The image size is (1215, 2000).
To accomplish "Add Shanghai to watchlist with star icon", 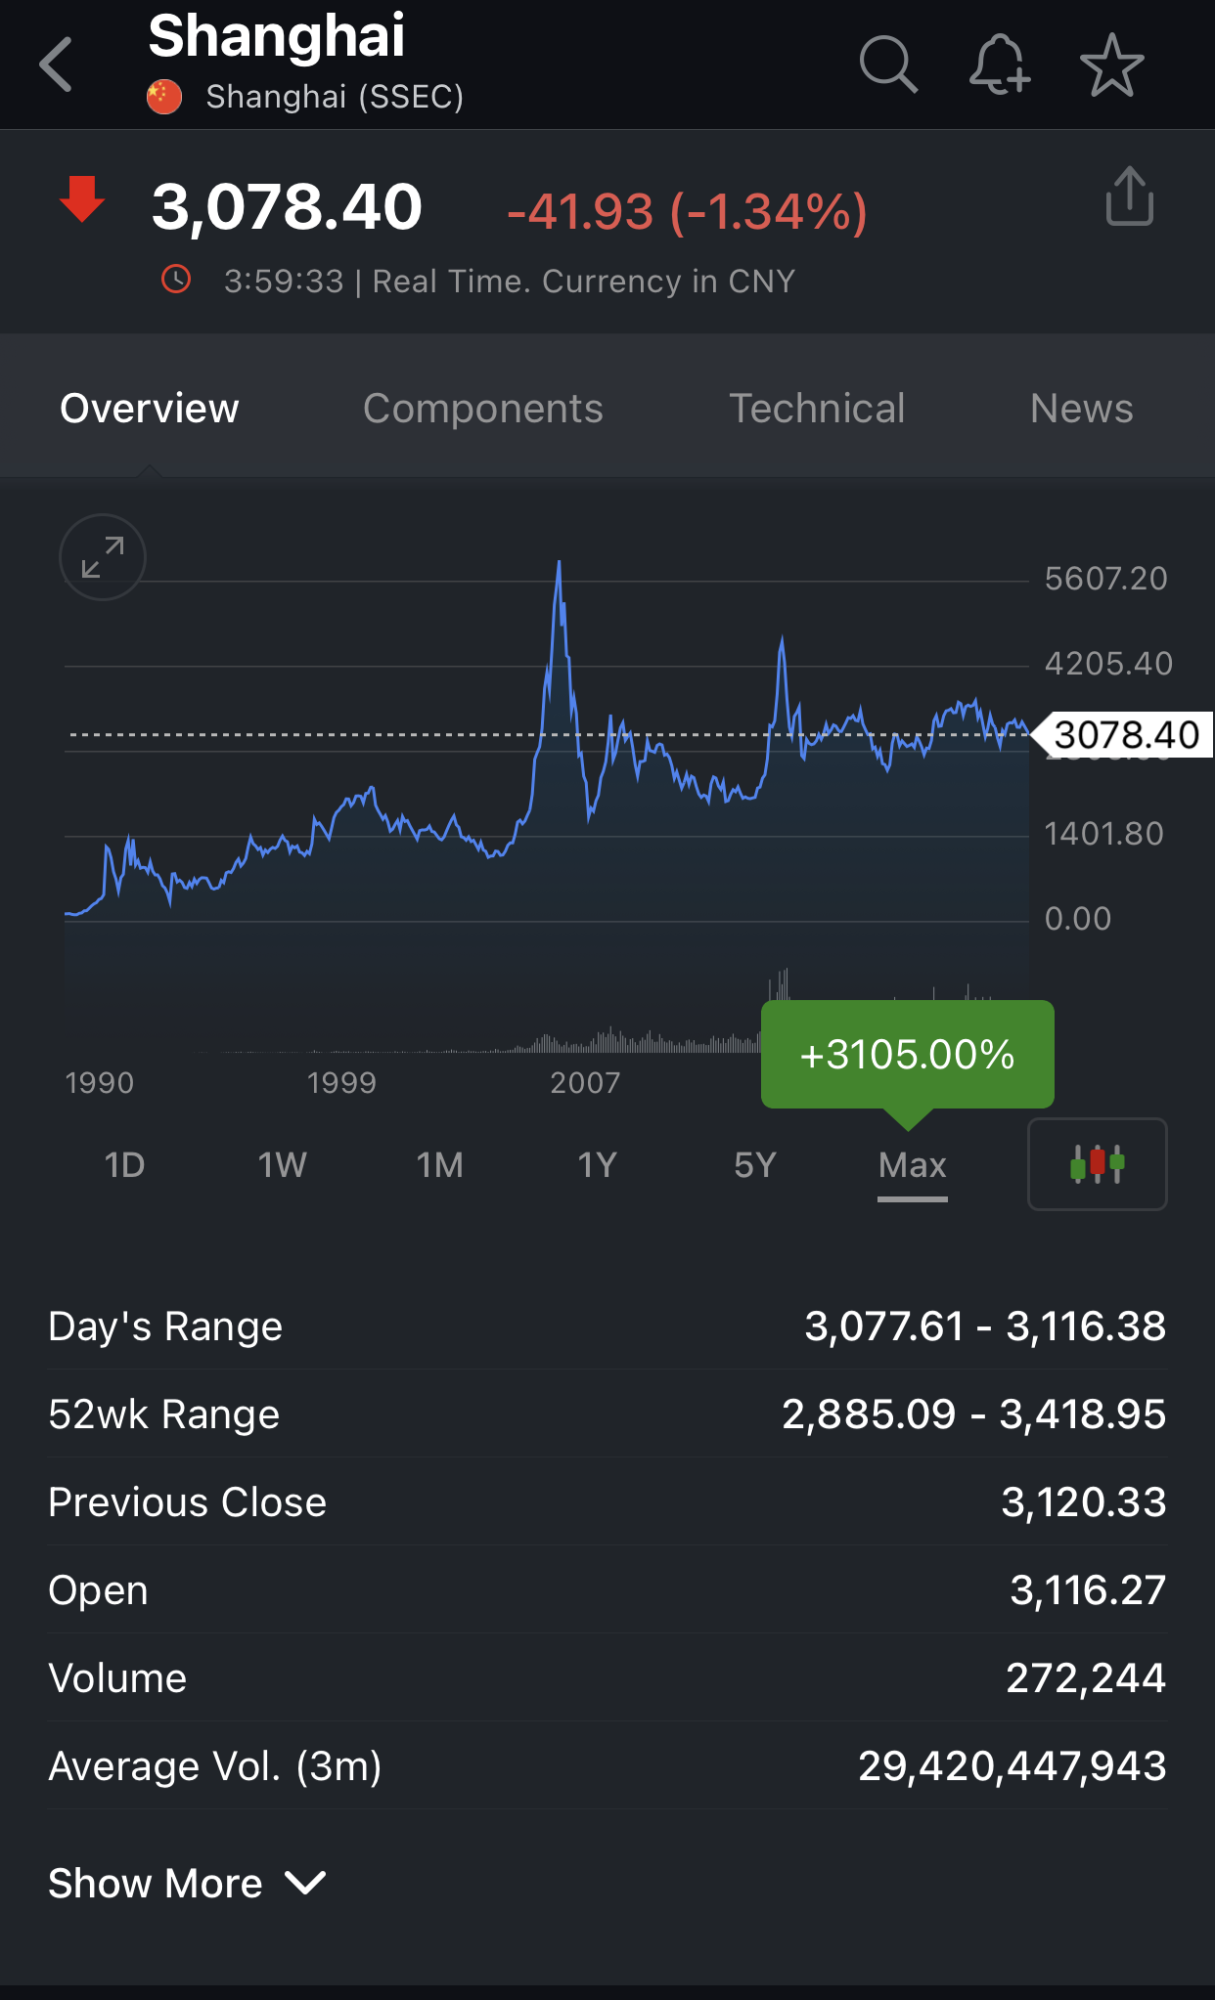I will [x=1112, y=65].
